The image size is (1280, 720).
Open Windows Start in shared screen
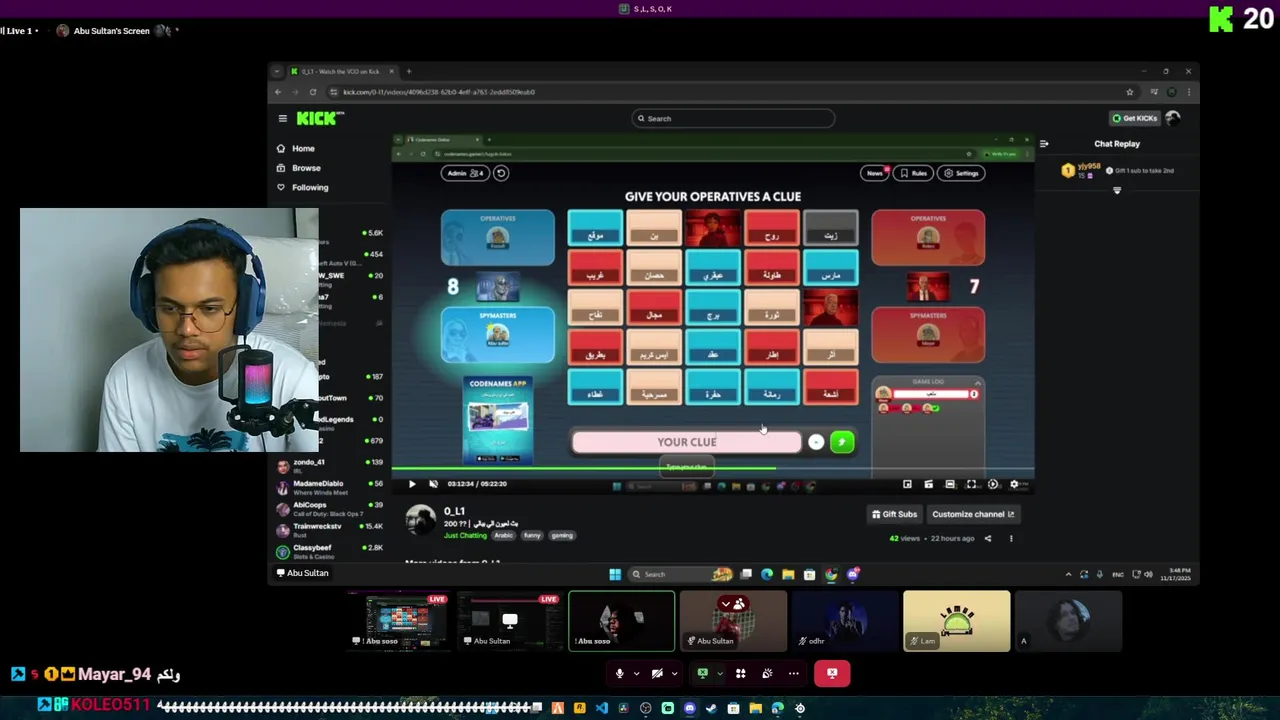[615, 574]
